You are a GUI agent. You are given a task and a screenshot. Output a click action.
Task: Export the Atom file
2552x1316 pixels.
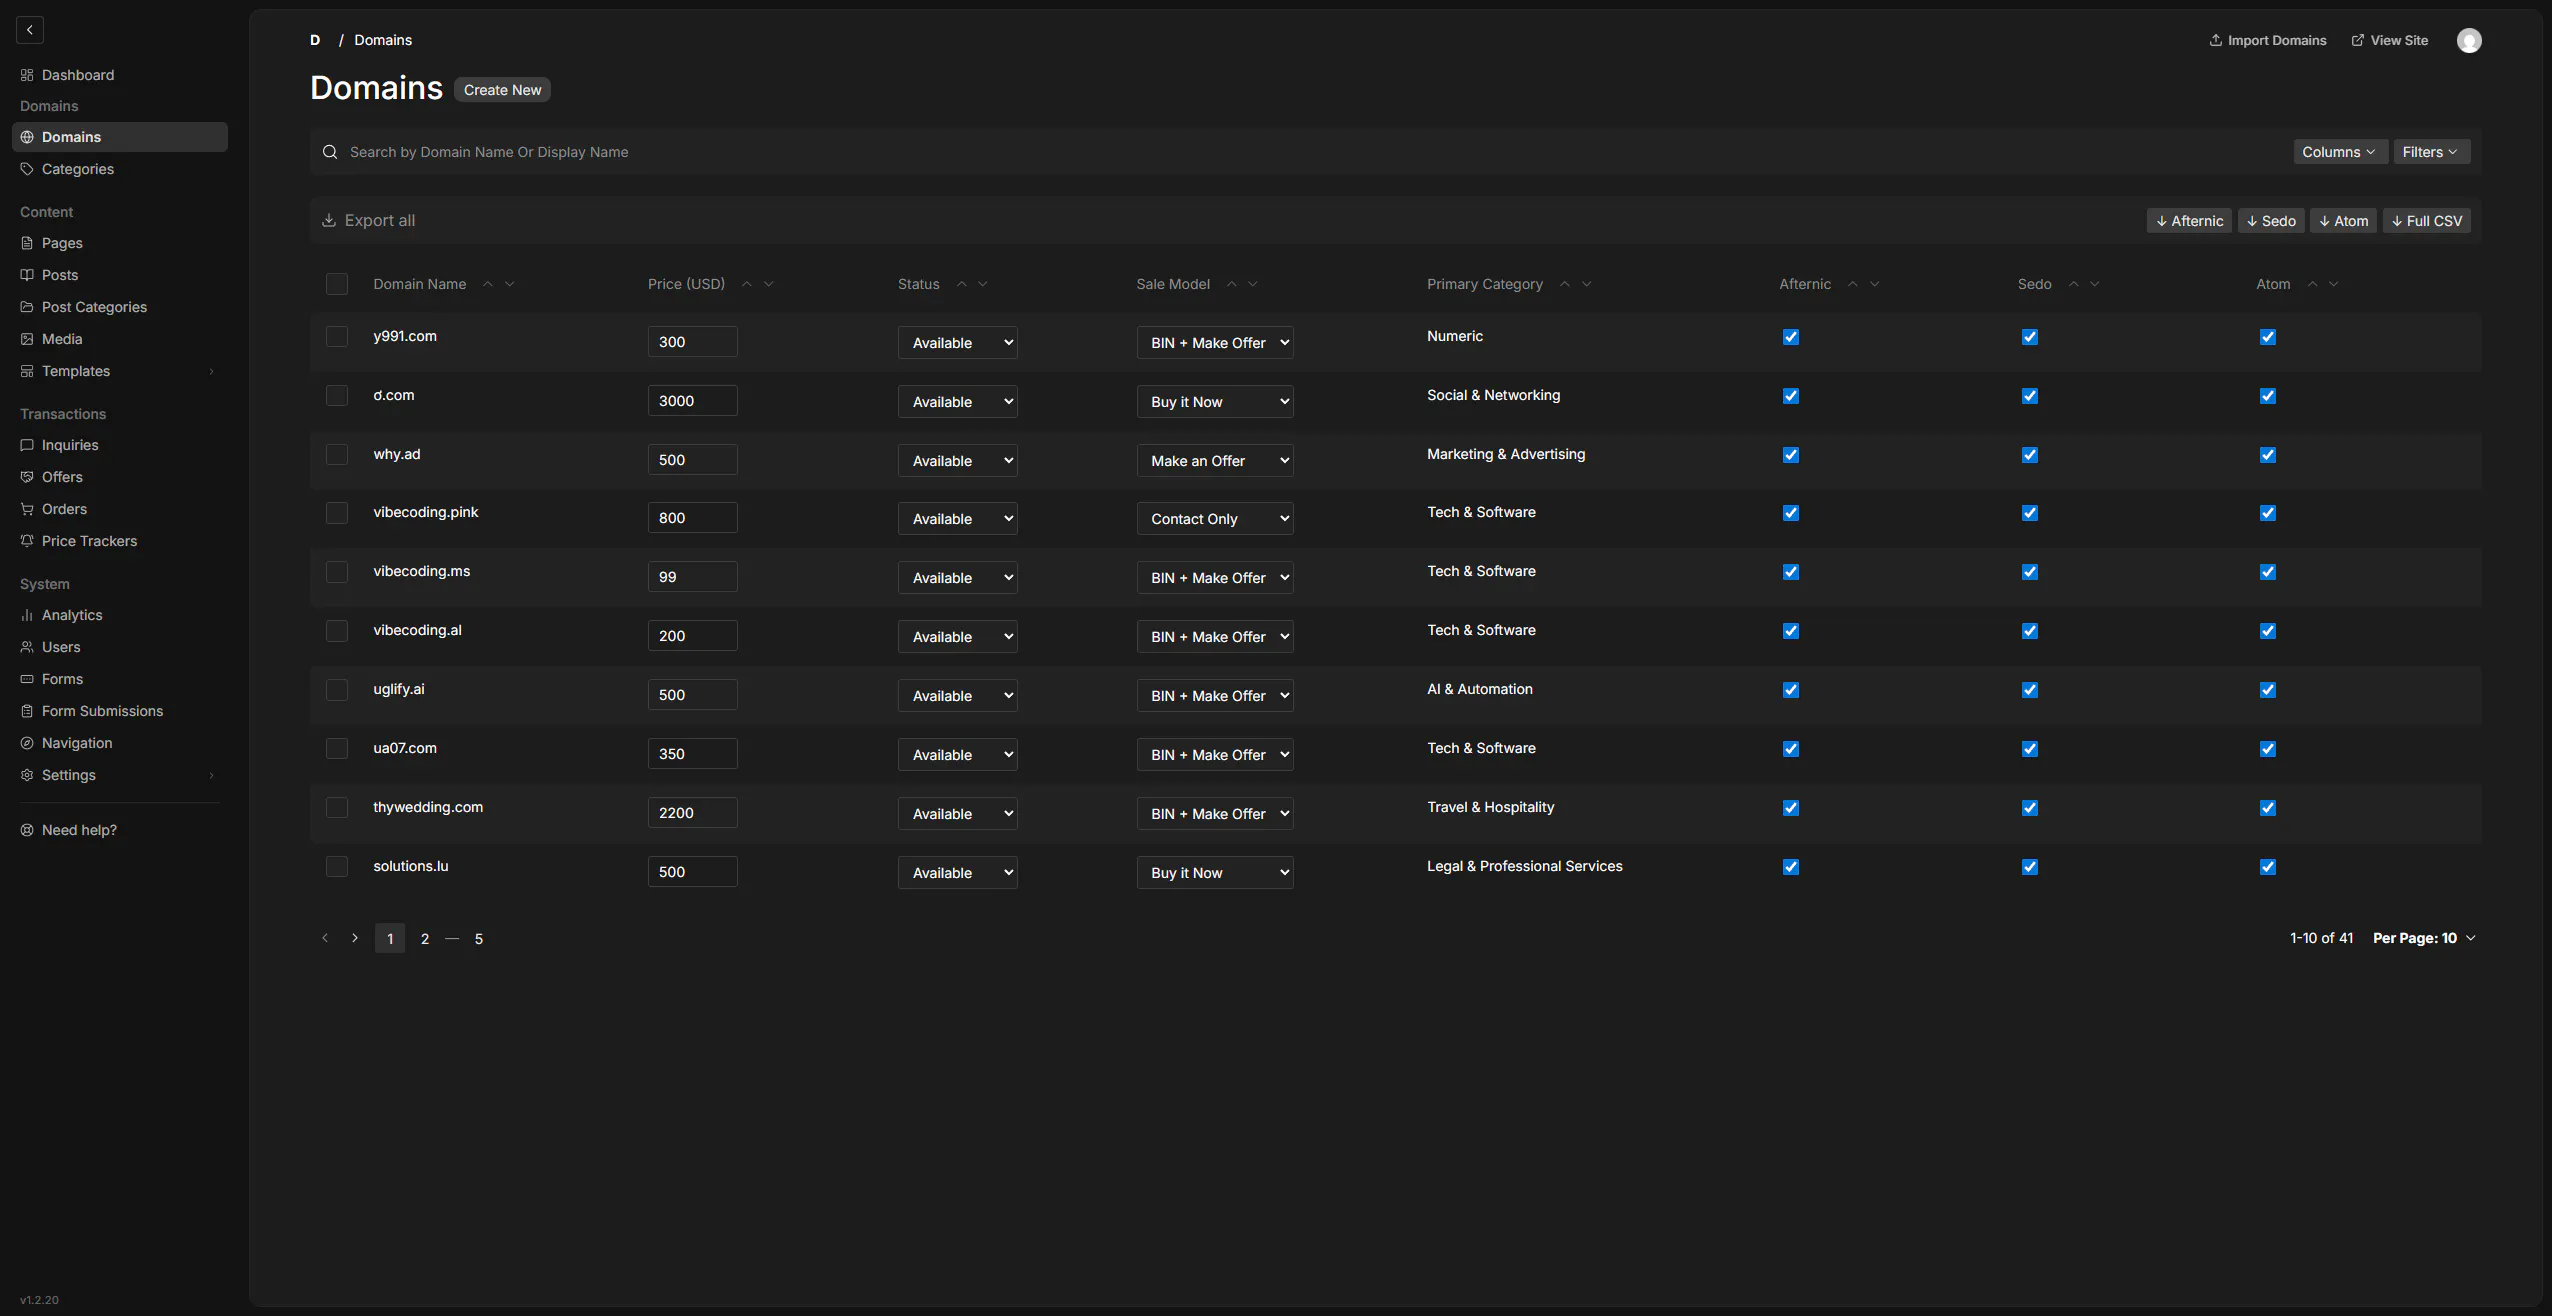(x=2343, y=221)
